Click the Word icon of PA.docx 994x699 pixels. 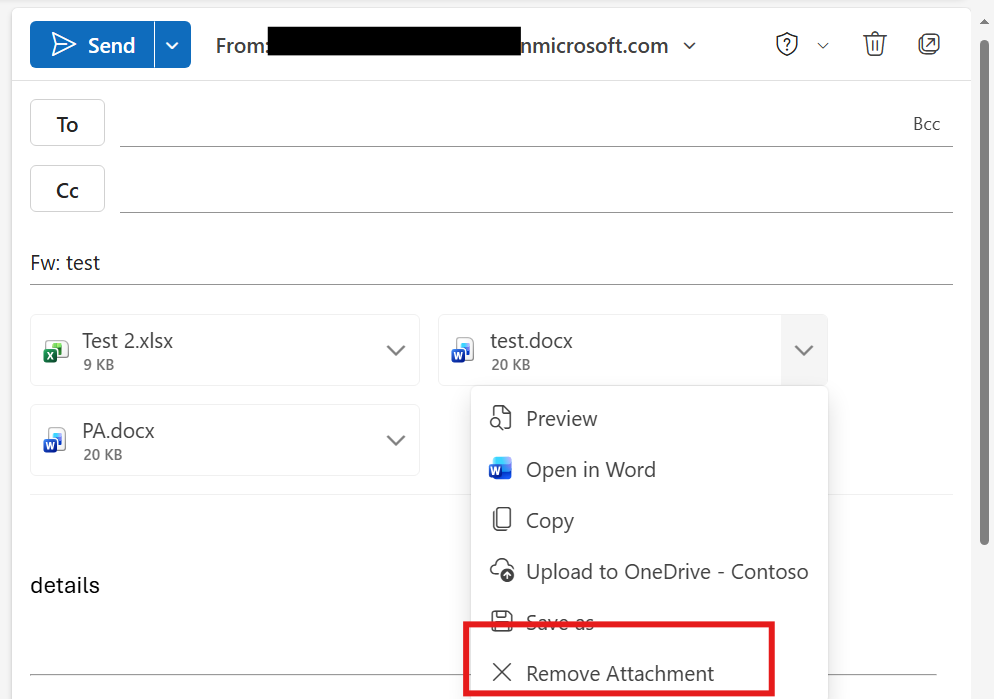[x=55, y=441]
